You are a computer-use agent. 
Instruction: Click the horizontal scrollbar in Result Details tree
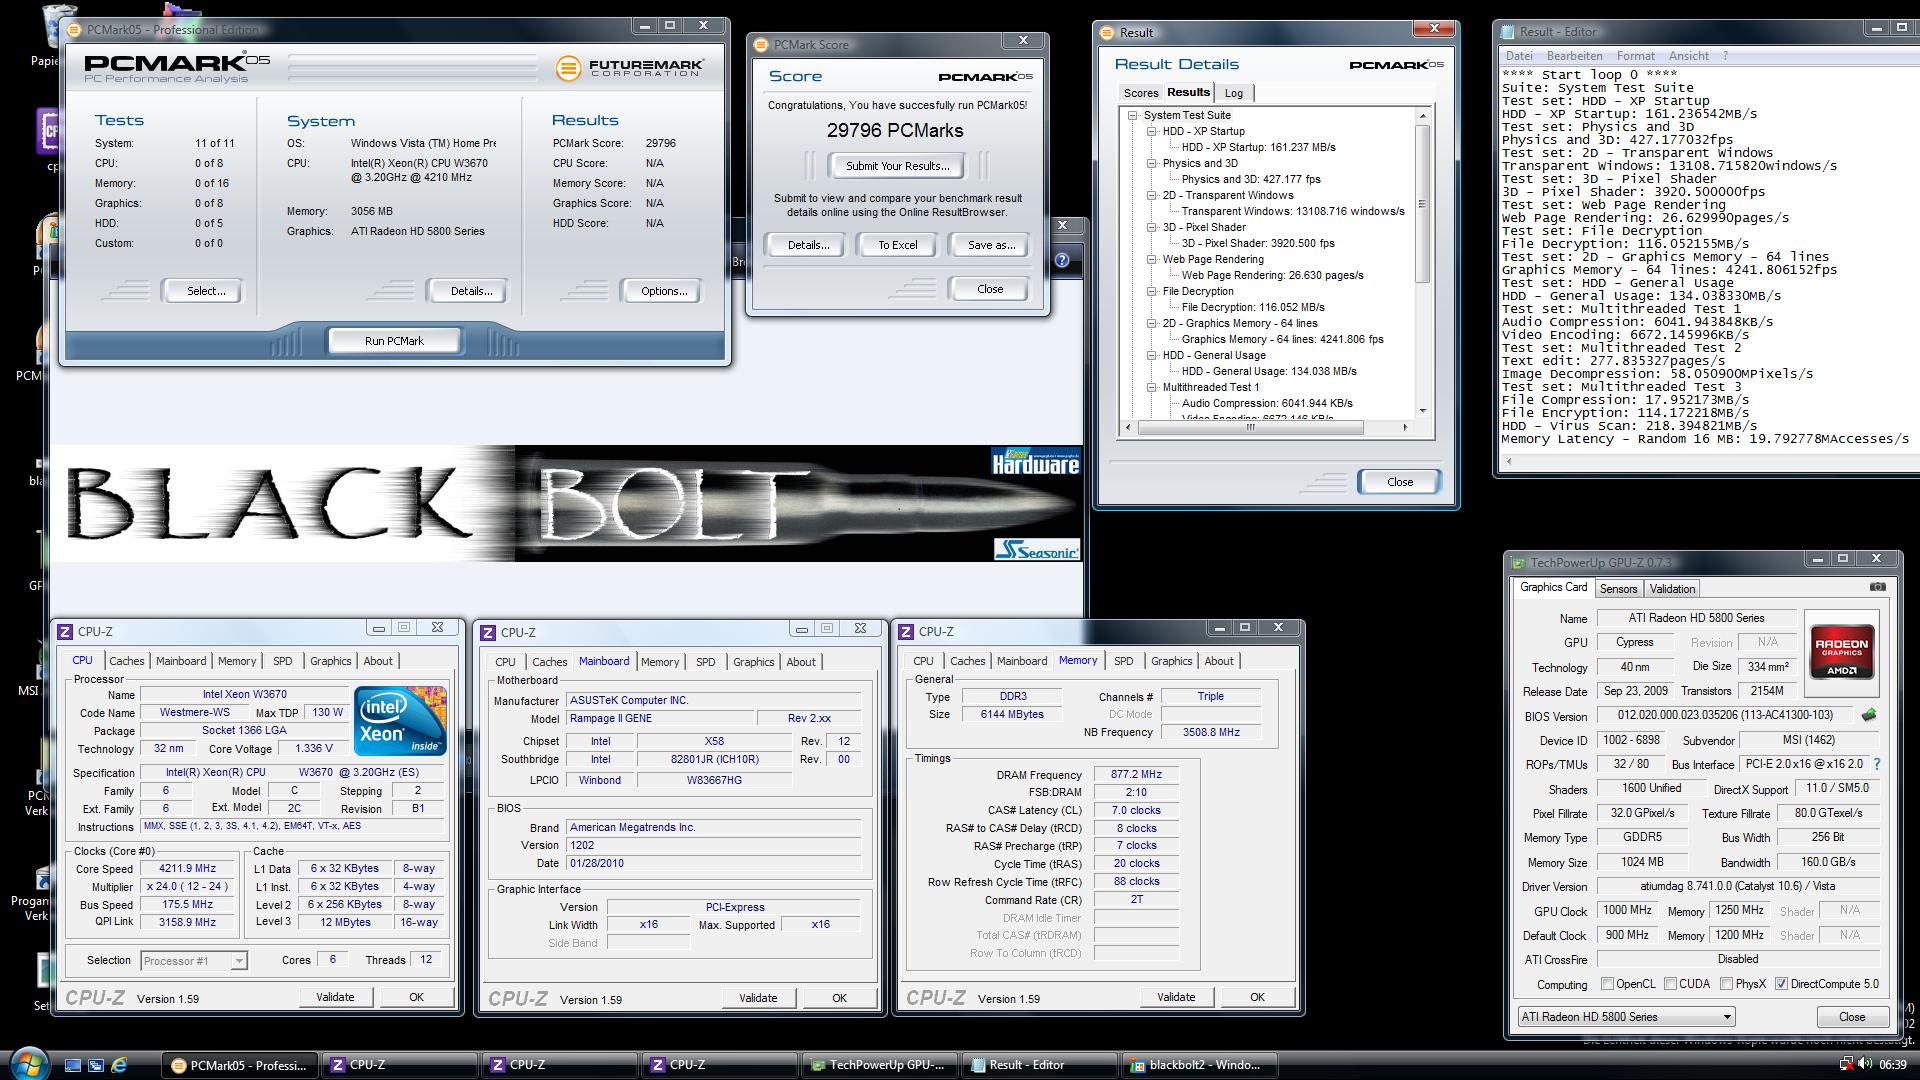(x=1250, y=427)
